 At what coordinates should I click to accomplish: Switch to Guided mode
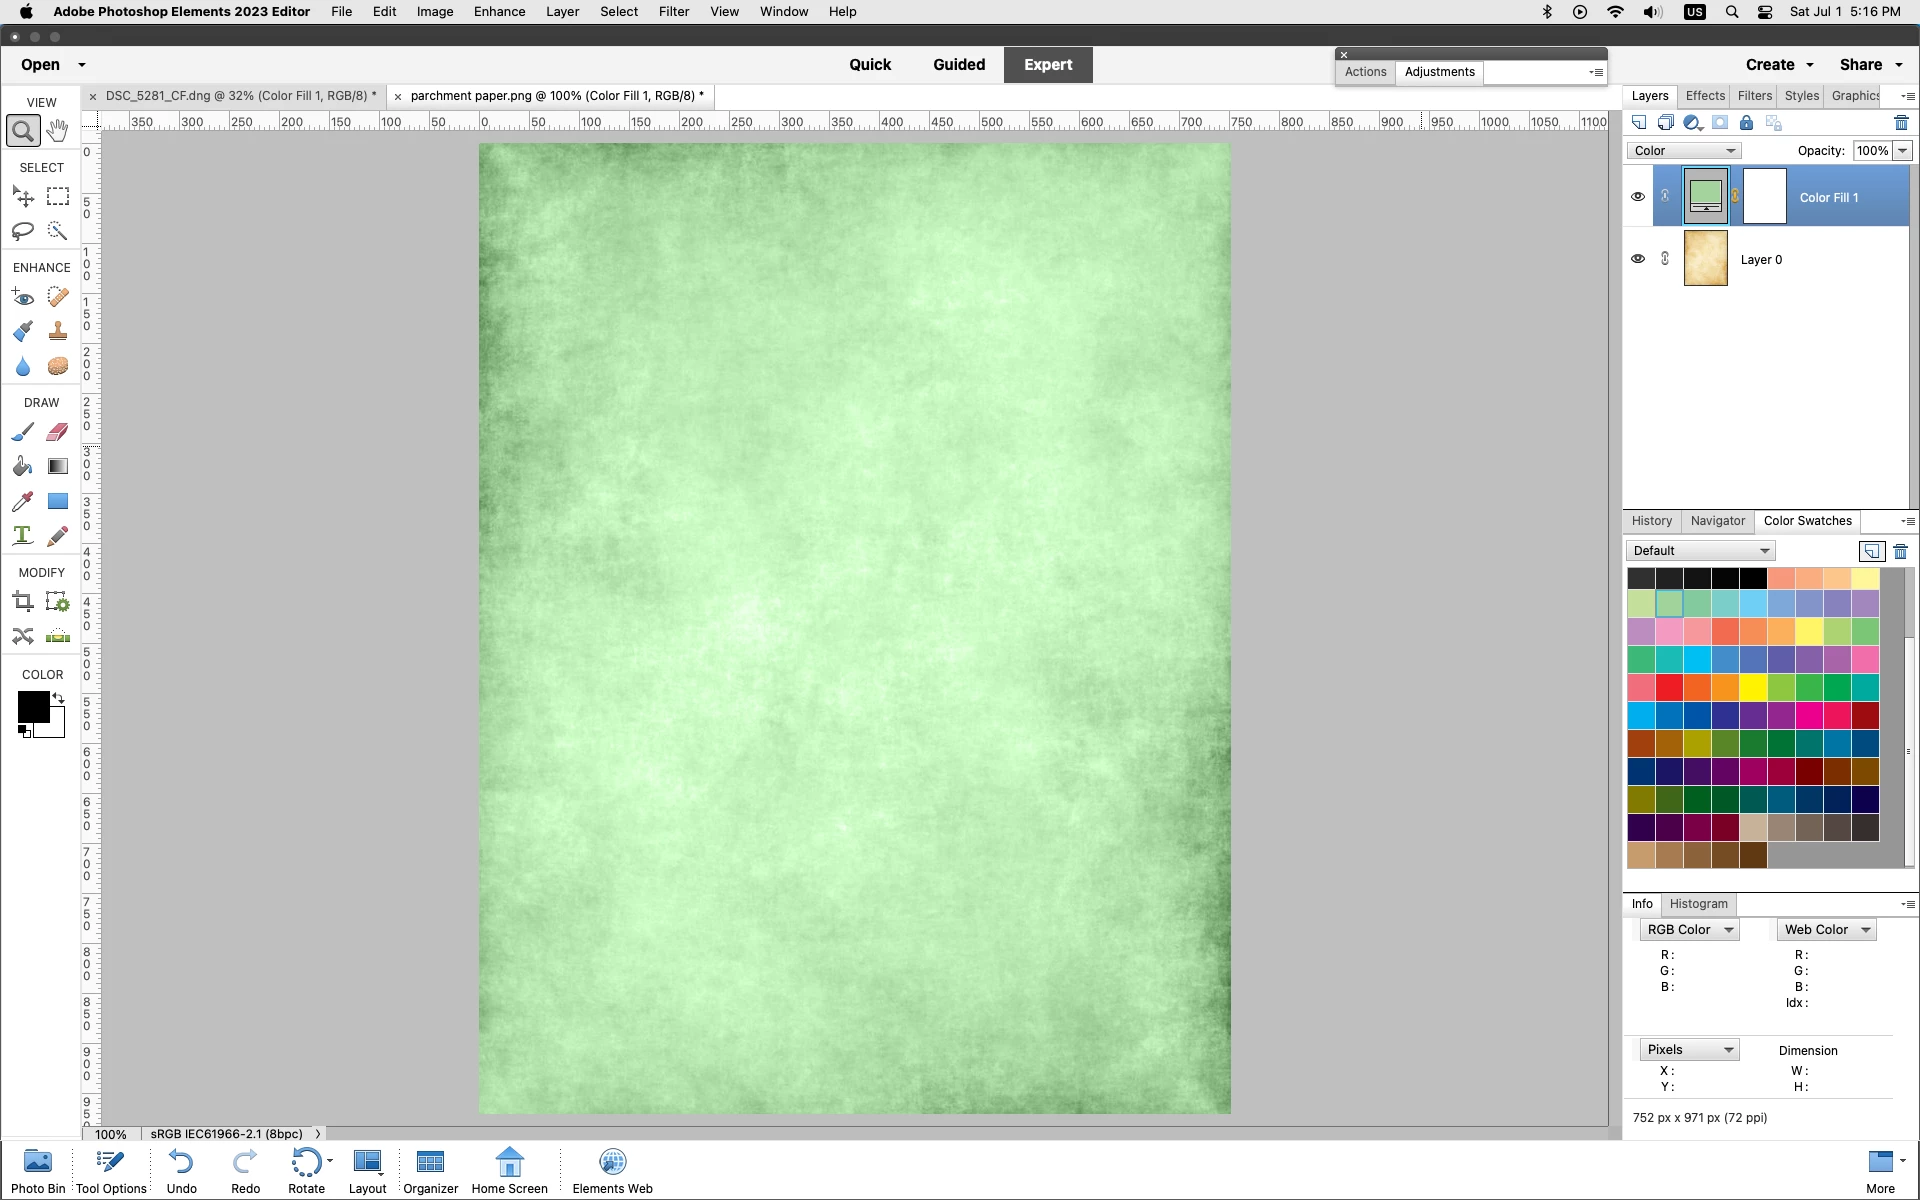click(958, 65)
